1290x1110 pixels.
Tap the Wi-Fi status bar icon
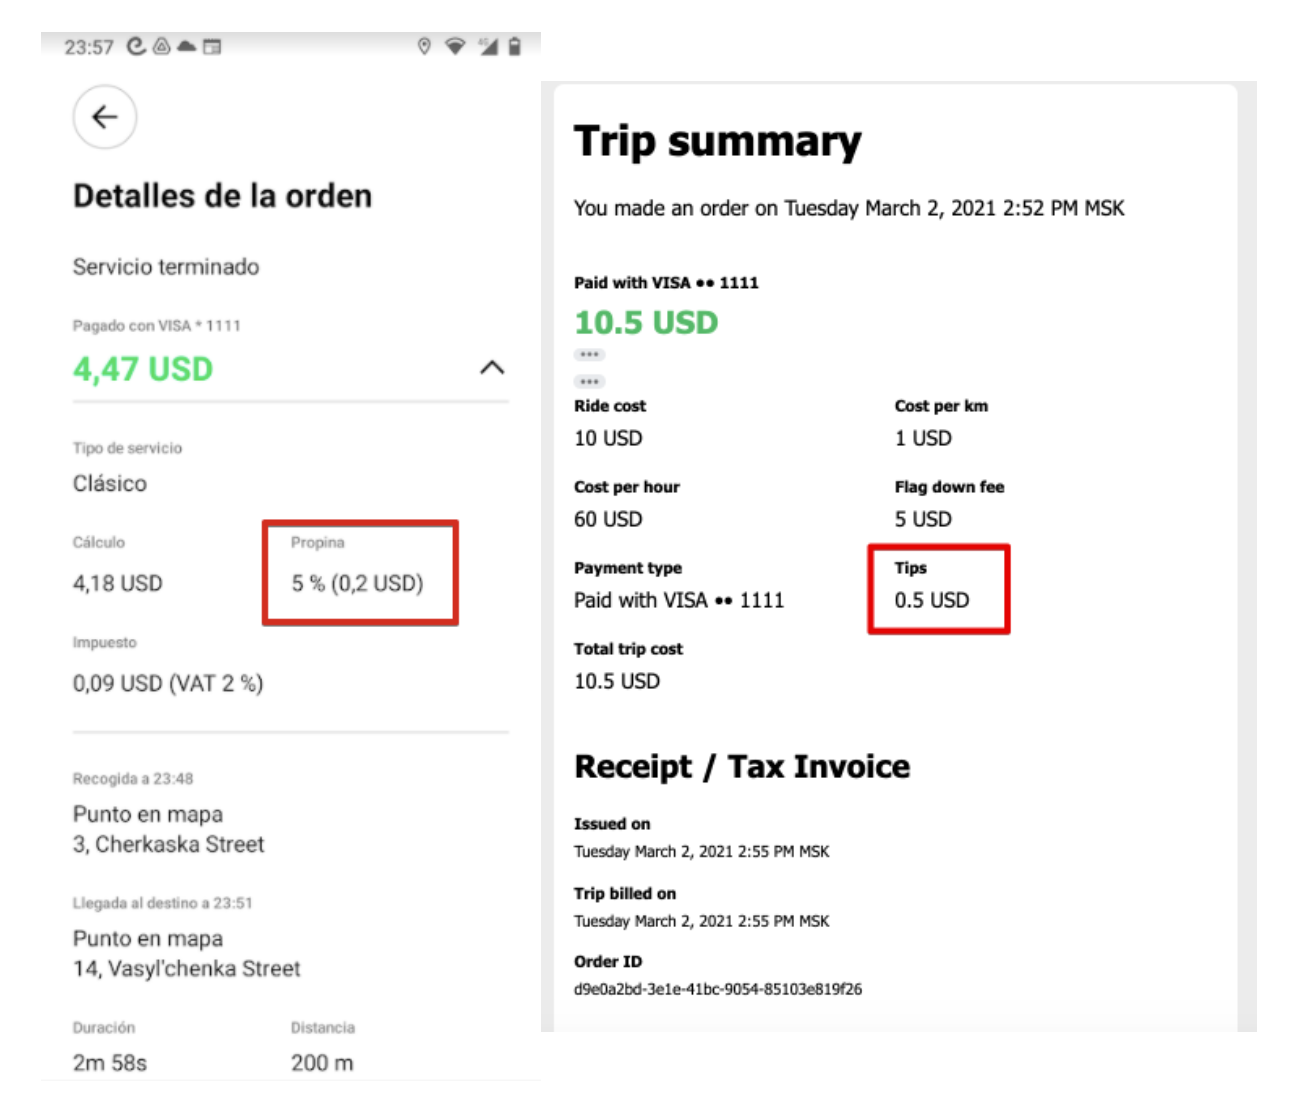click(x=455, y=46)
